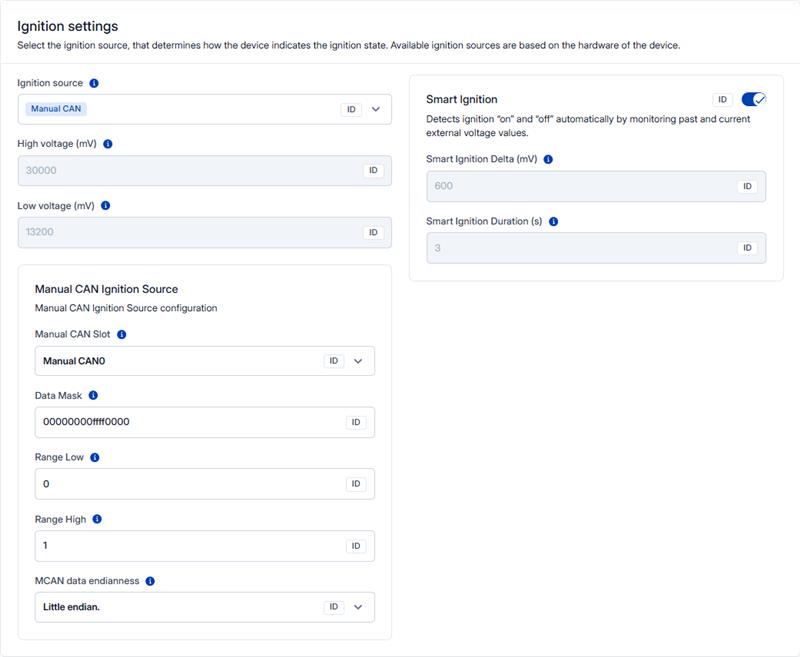This screenshot has width=800, height=657.
Task: Open the MCAN data endianness dropdown
Action: (358, 607)
